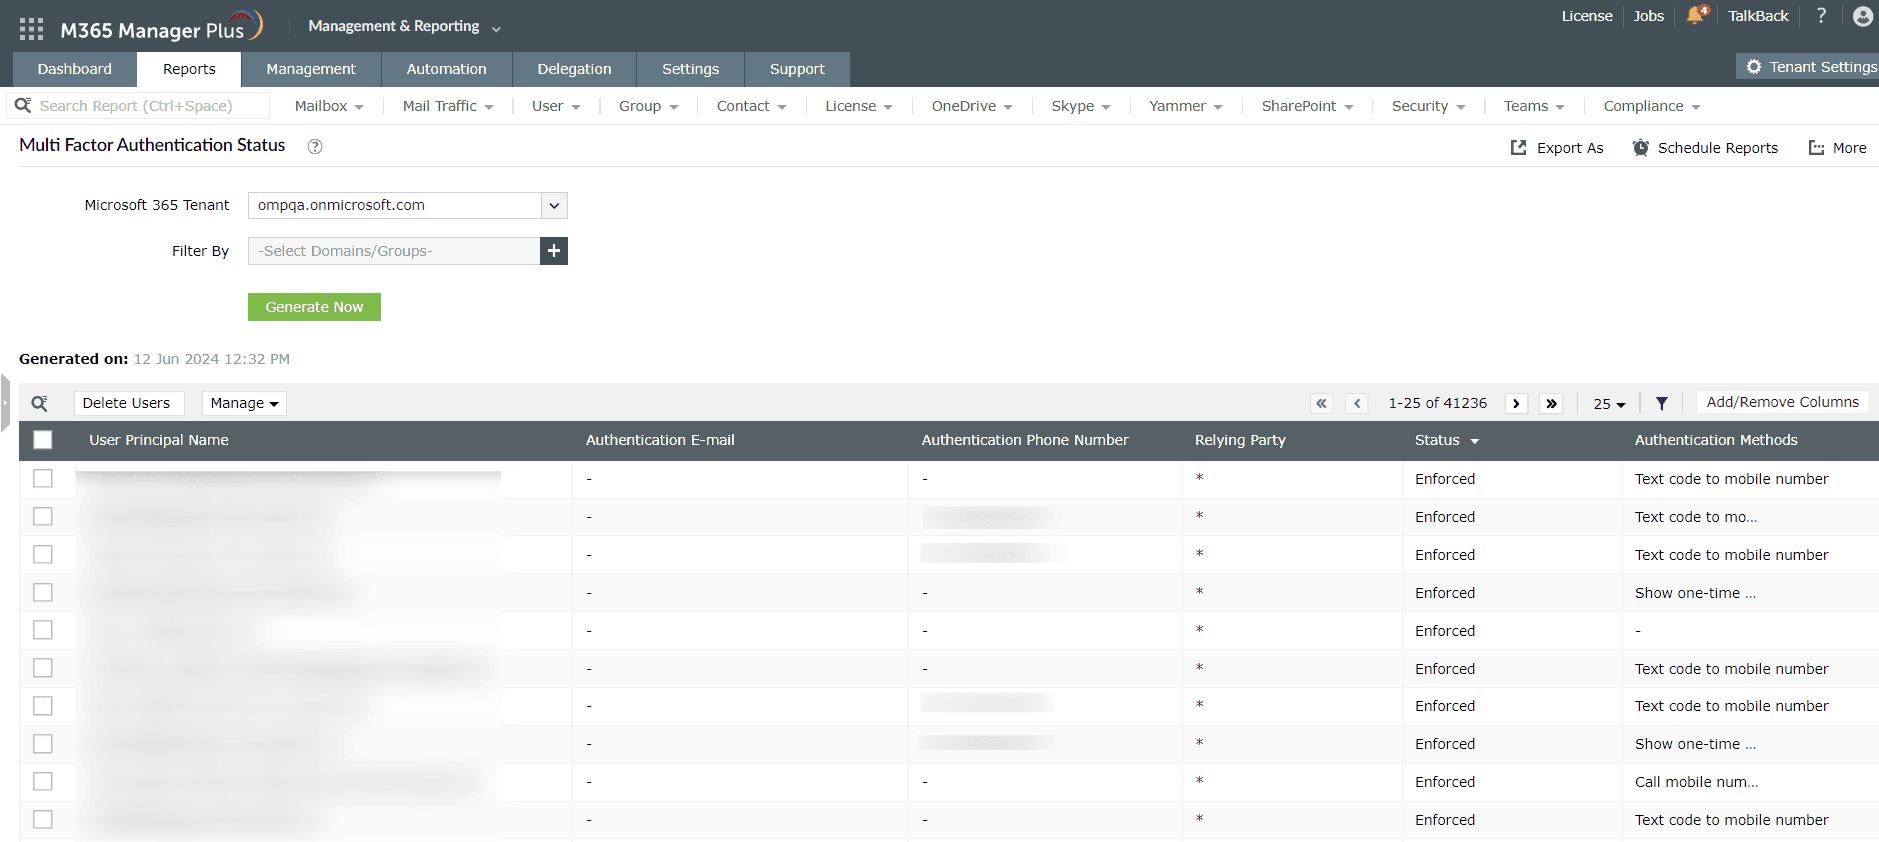Expand the Mailbox reports menu
1879x842 pixels.
tap(329, 106)
